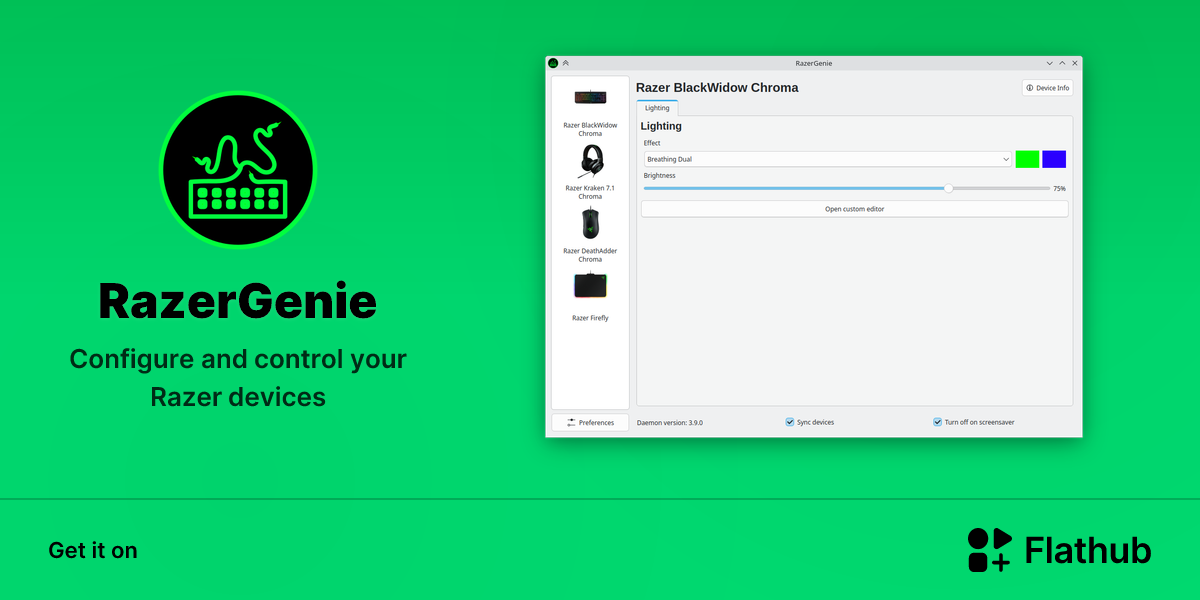Click the Razer Kraken 7.1 Chroma label
Image resolution: width=1200 pixels, height=600 pixels.
pos(590,192)
